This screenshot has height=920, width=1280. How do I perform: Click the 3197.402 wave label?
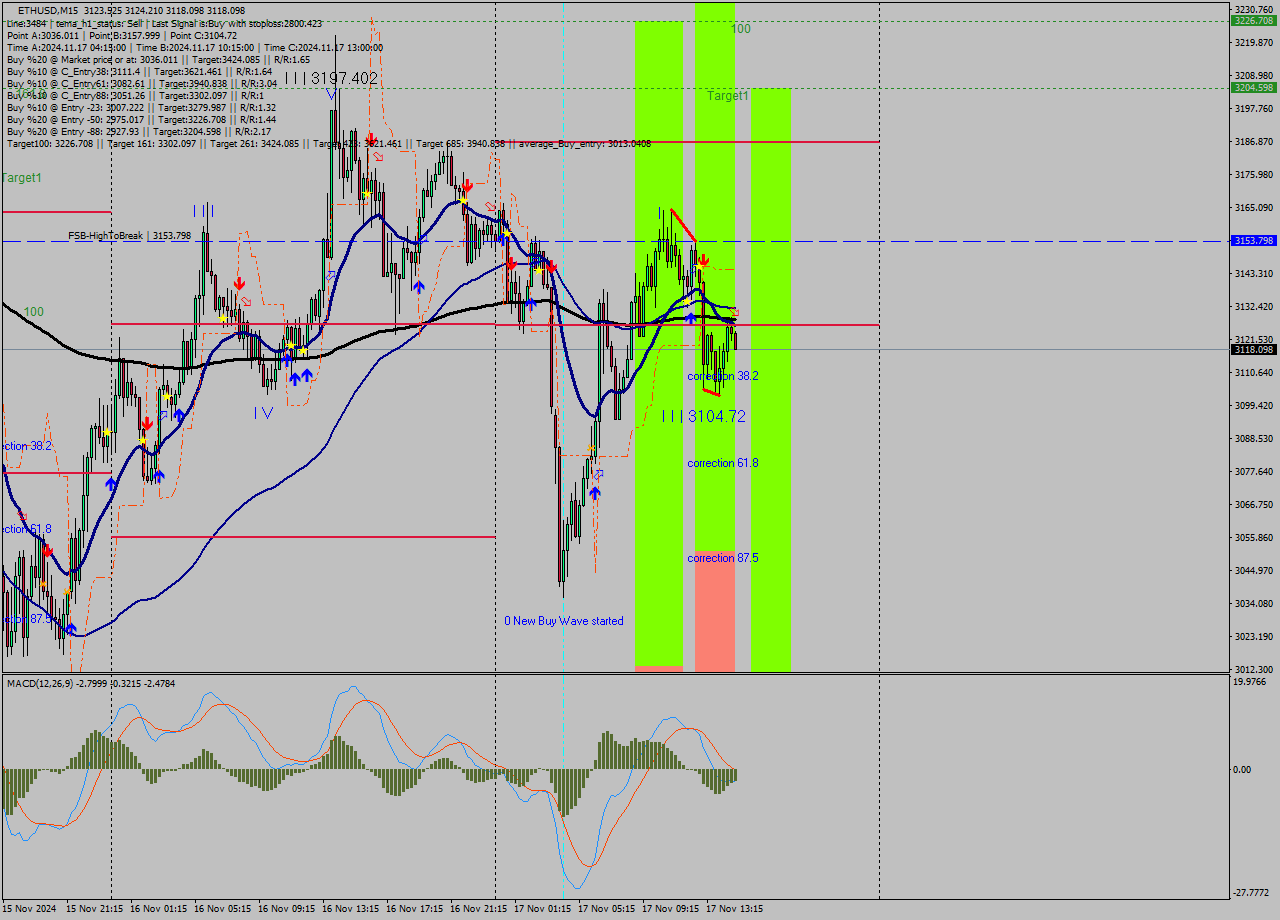pos(332,78)
